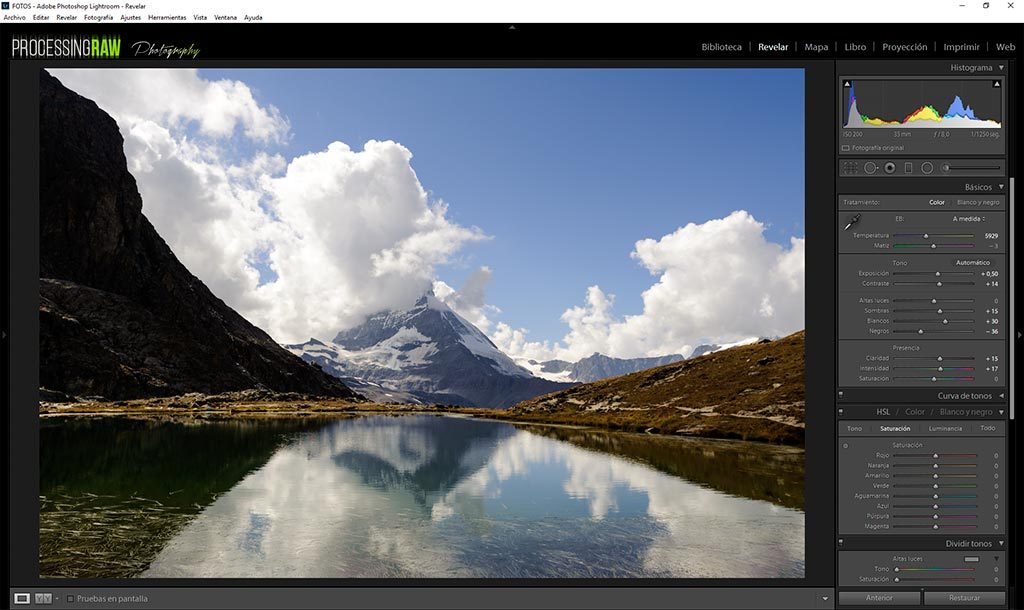Screen dimensions: 1024x610
Task: Open the Biblioteca module
Action: point(721,47)
